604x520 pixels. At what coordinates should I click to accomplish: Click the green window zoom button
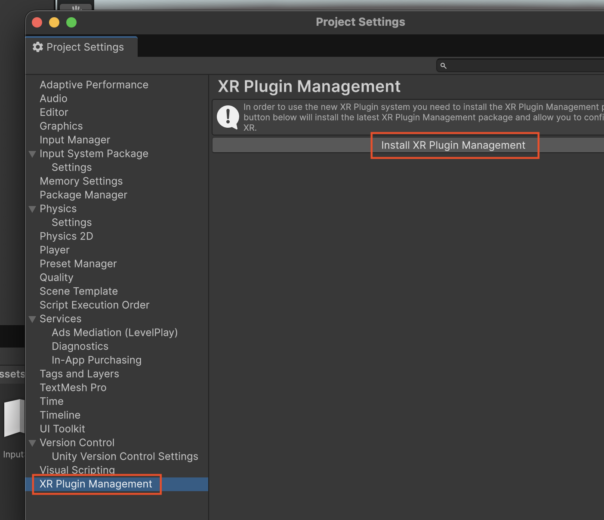71,22
